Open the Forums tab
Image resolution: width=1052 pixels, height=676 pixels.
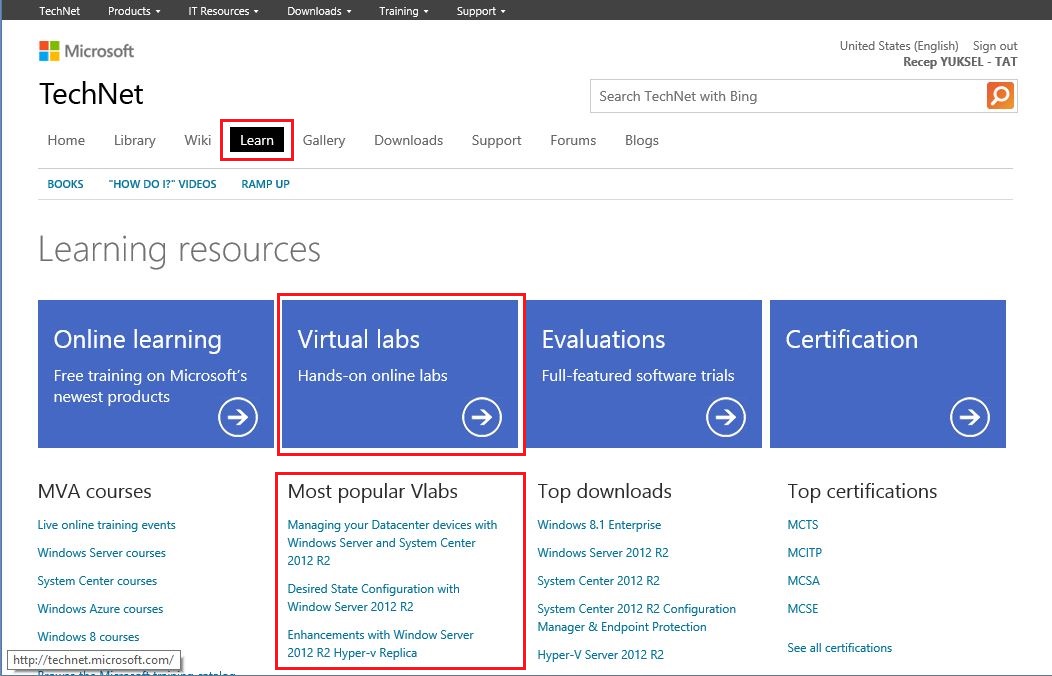(x=573, y=140)
